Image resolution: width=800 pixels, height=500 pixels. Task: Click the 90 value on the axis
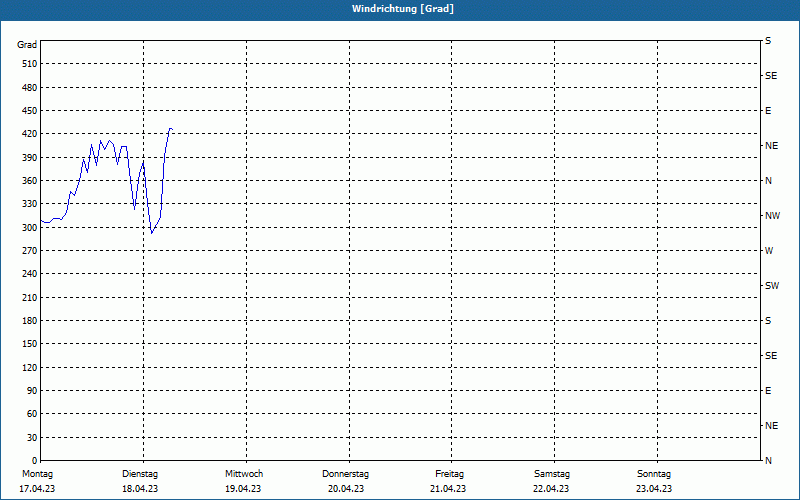click(x=32, y=391)
